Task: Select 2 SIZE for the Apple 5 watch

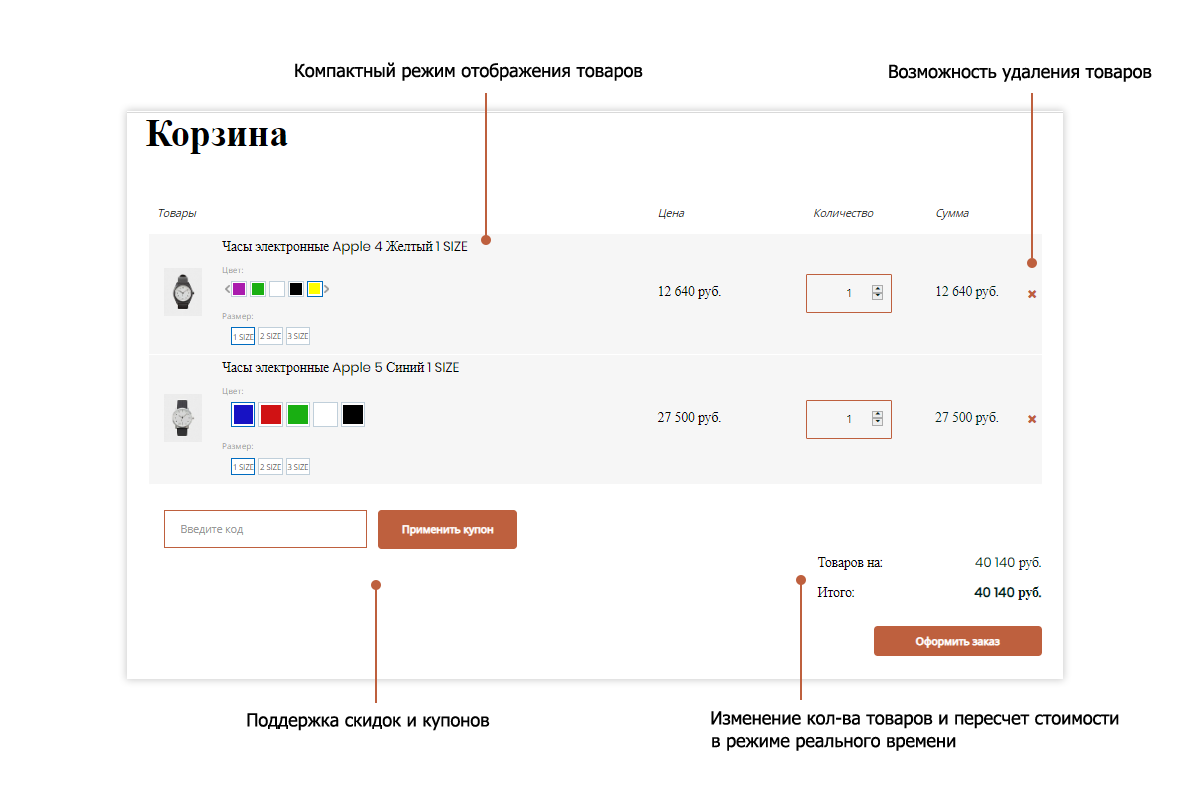Action: click(270, 466)
